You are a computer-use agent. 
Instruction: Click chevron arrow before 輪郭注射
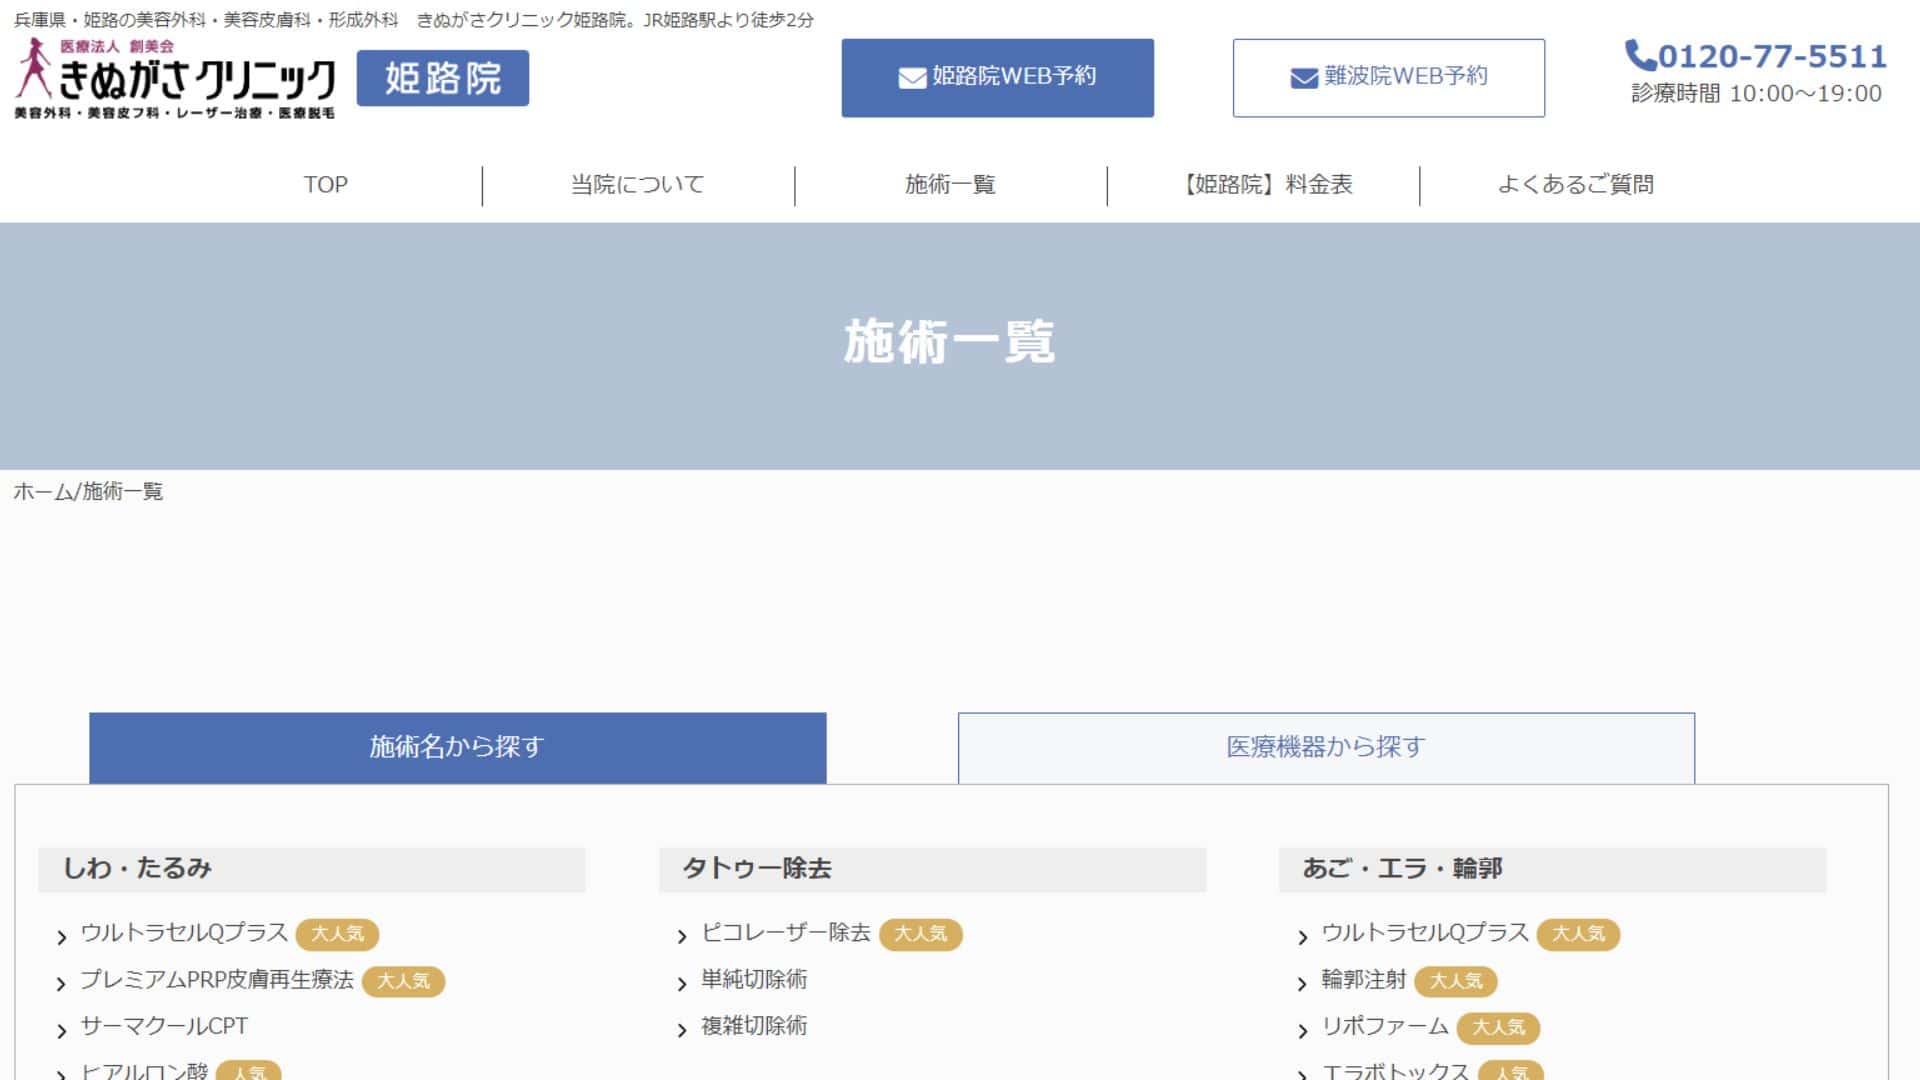pos(1302,984)
